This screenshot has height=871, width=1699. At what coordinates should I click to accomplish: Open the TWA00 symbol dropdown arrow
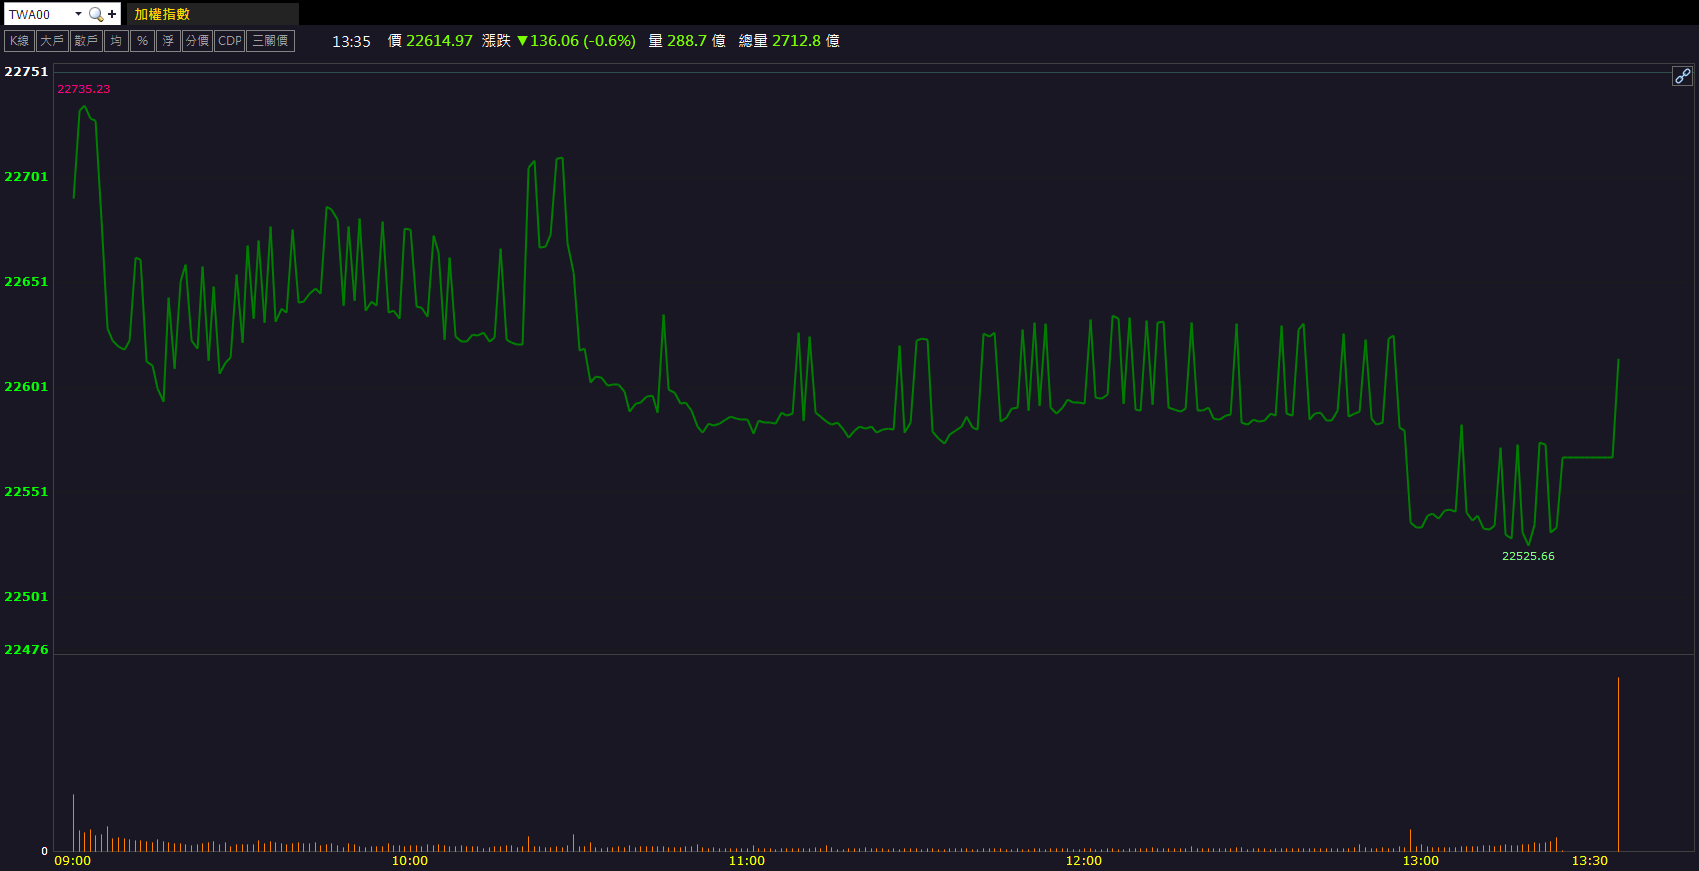78,14
